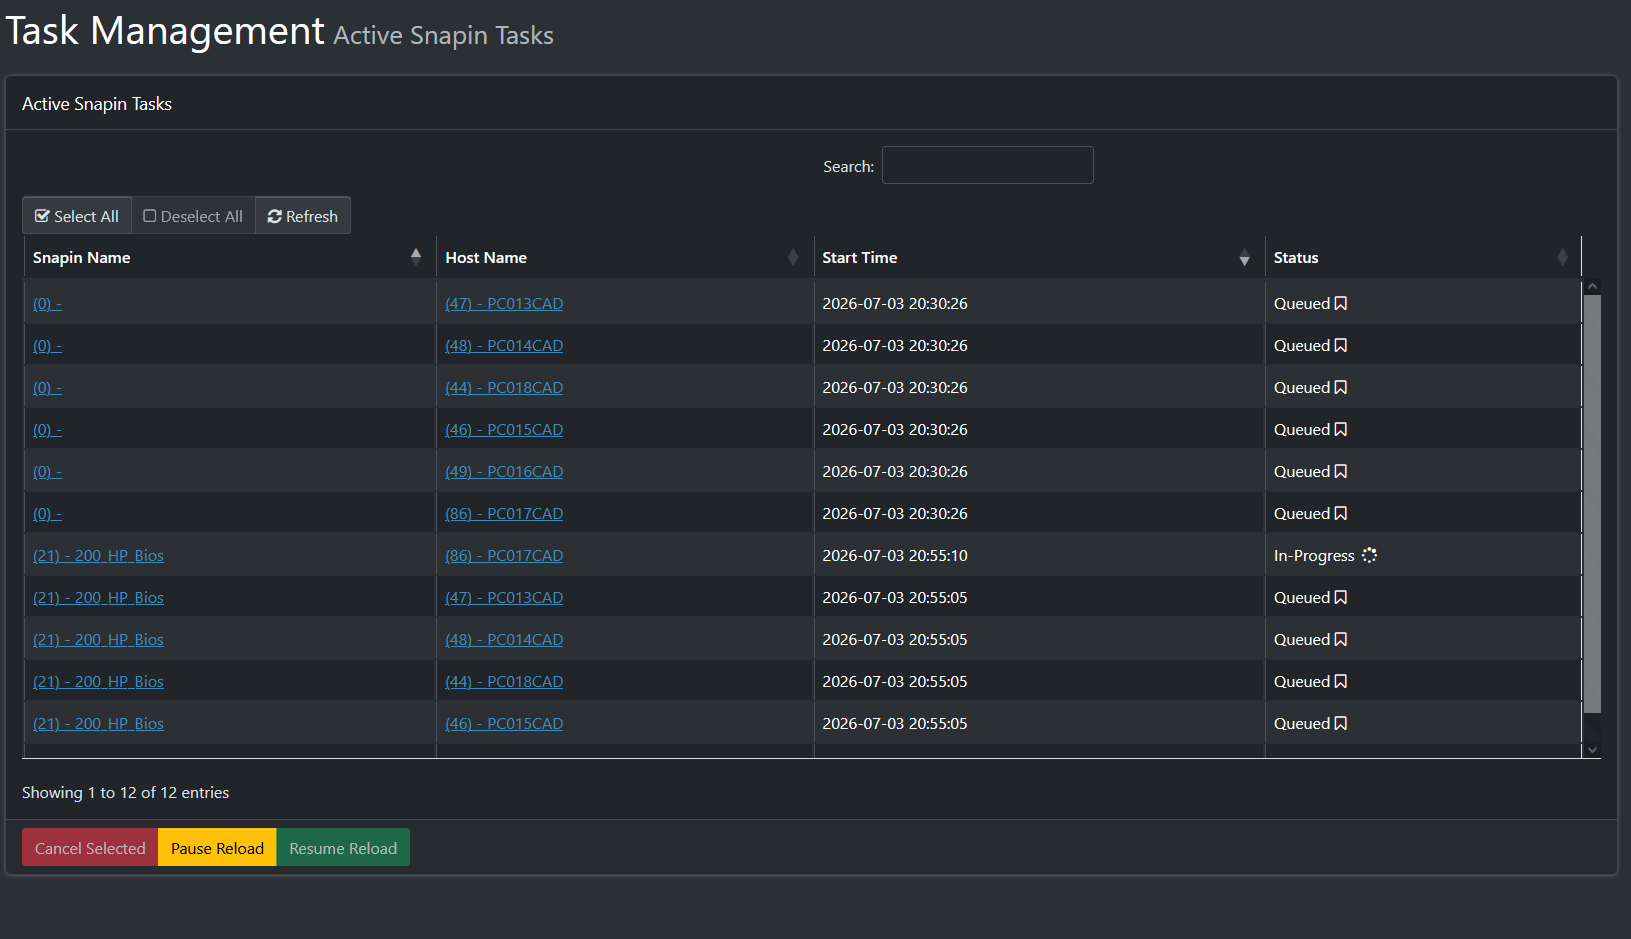
Task: Open snapin link (0) - in PC015CAD row
Action: [47, 429]
